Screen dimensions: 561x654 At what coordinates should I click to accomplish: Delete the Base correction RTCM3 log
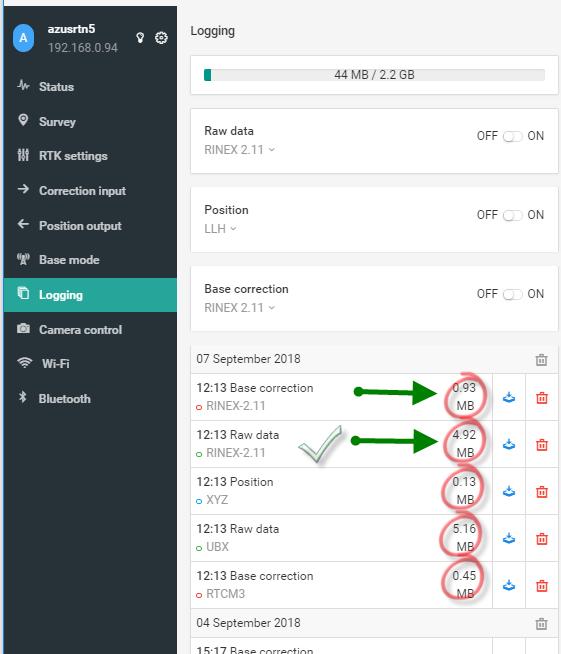(542, 586)
